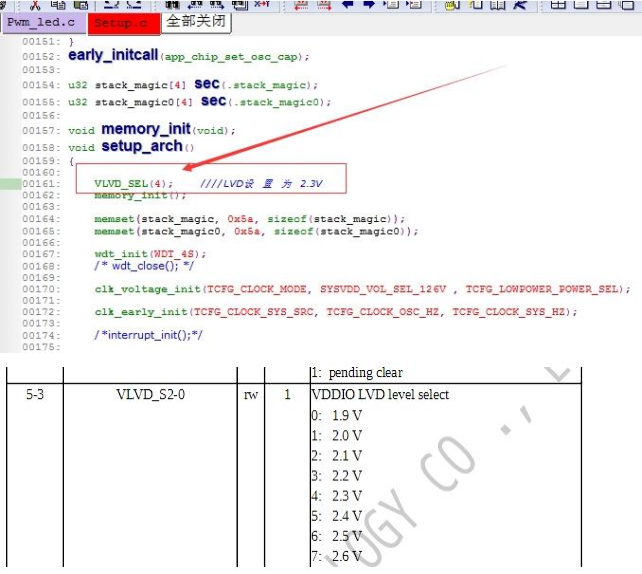Screen dimensions: 642x574
Task: Click SYSVDD_VOL_SEL_126V constant
Action: pyautogui.click(x=383, y=289)
